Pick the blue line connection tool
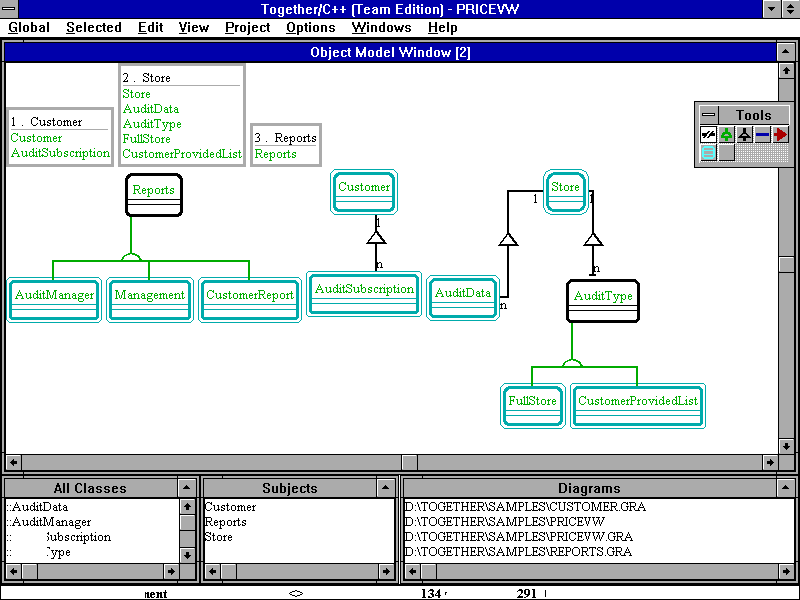 [x=762, y=134]
